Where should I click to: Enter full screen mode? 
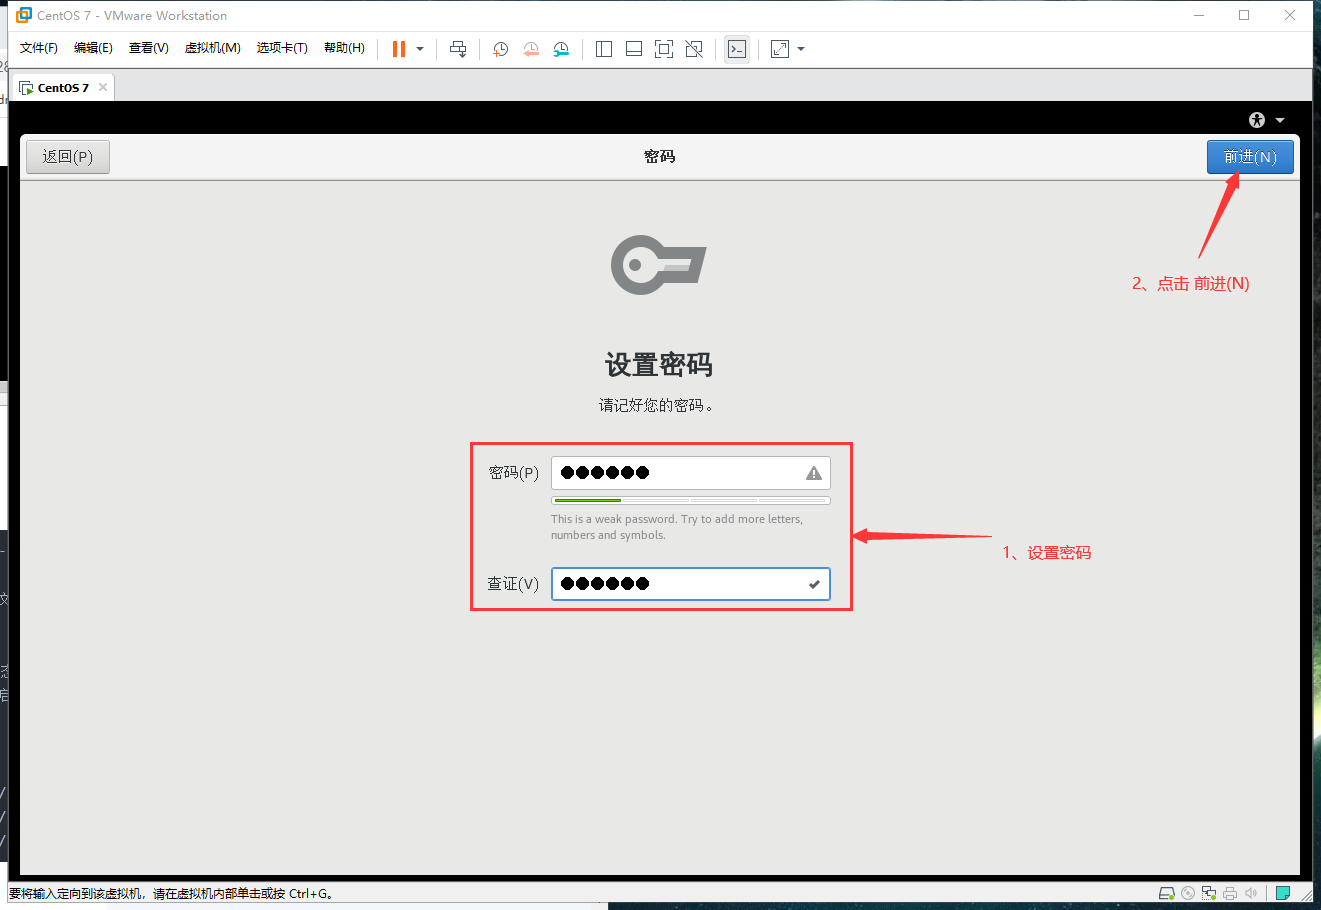click(x=664, y=49)
